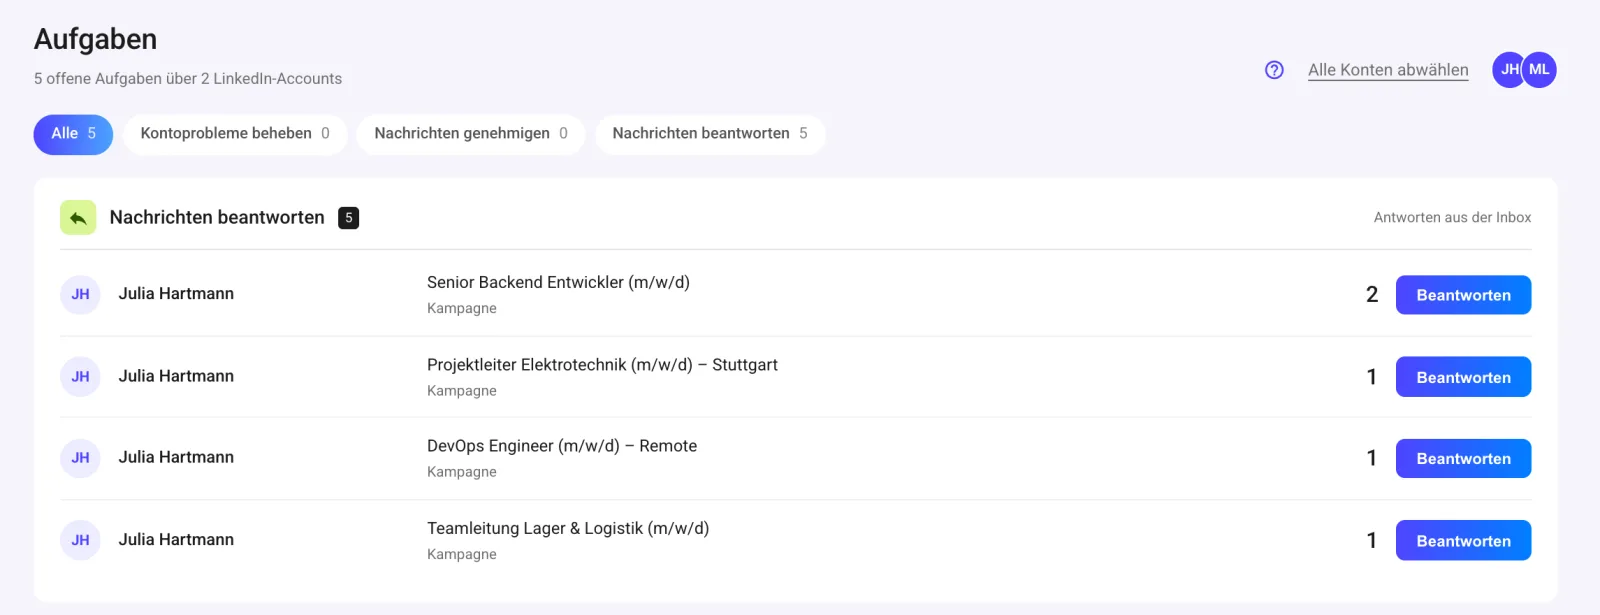Click Kampagne label under Senior Backend Entwickler
Viewport: 1600px width, 615px height.
point(462,309)
